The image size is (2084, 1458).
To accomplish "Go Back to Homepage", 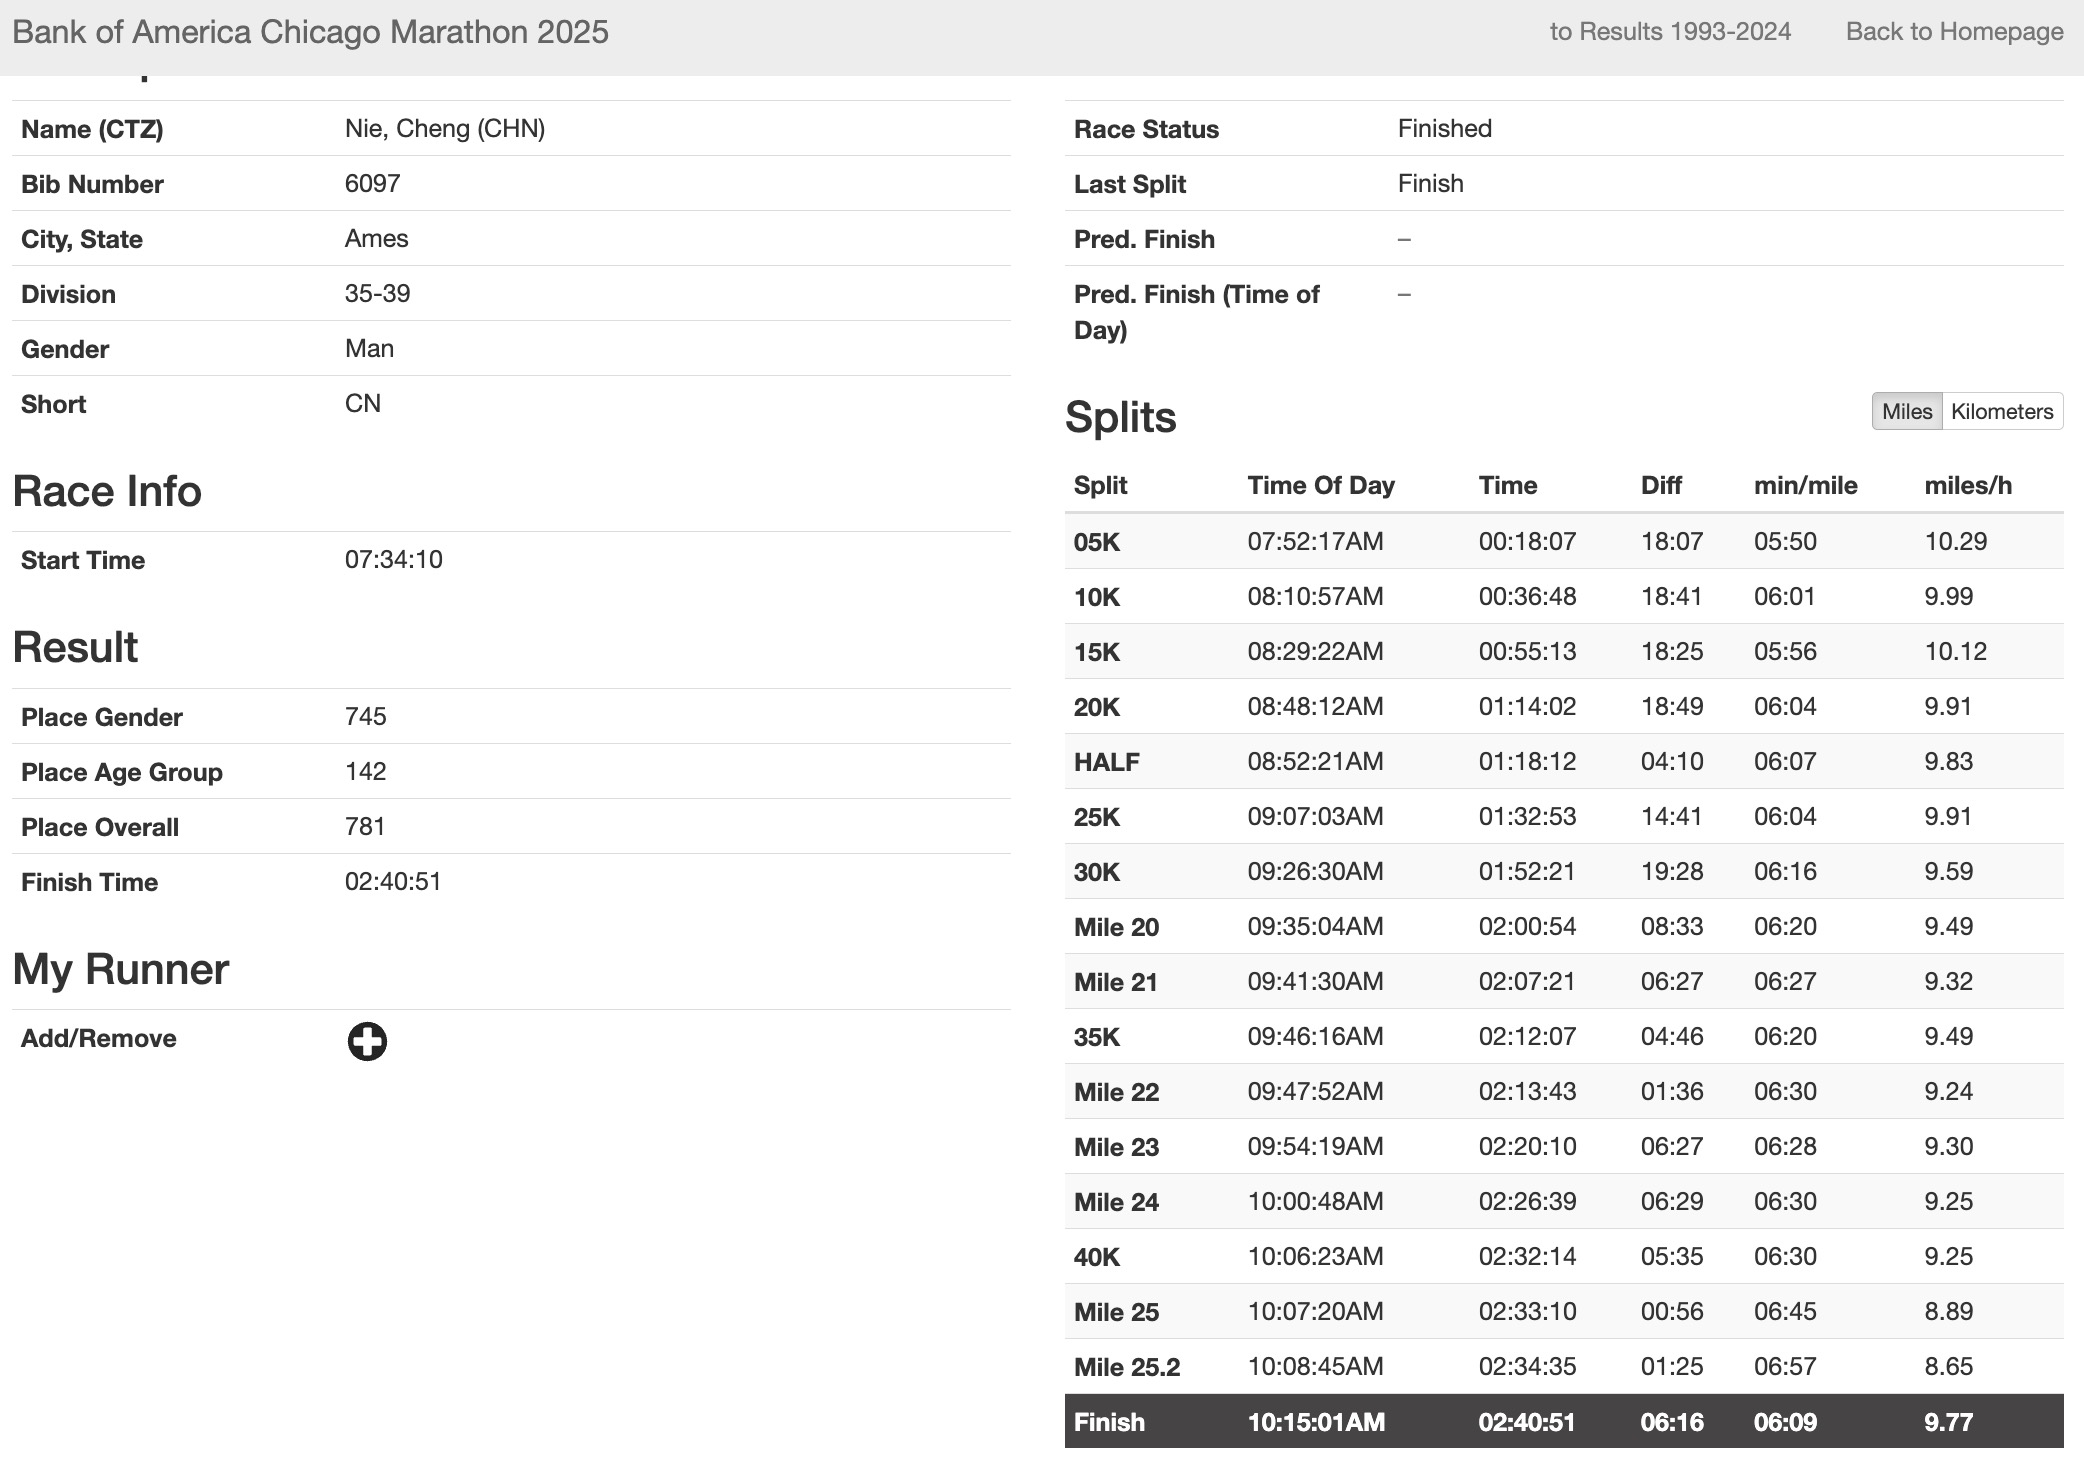I will [1954, 32].
